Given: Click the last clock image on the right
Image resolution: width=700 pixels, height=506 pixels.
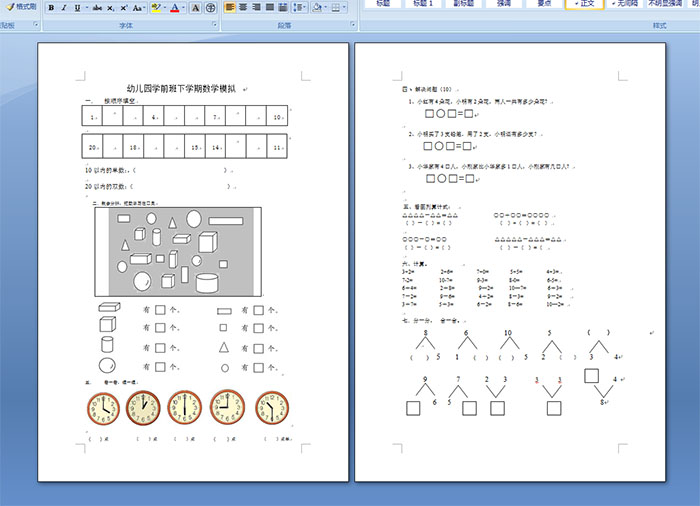Looking at the screenshot, I should coord(272,408).
